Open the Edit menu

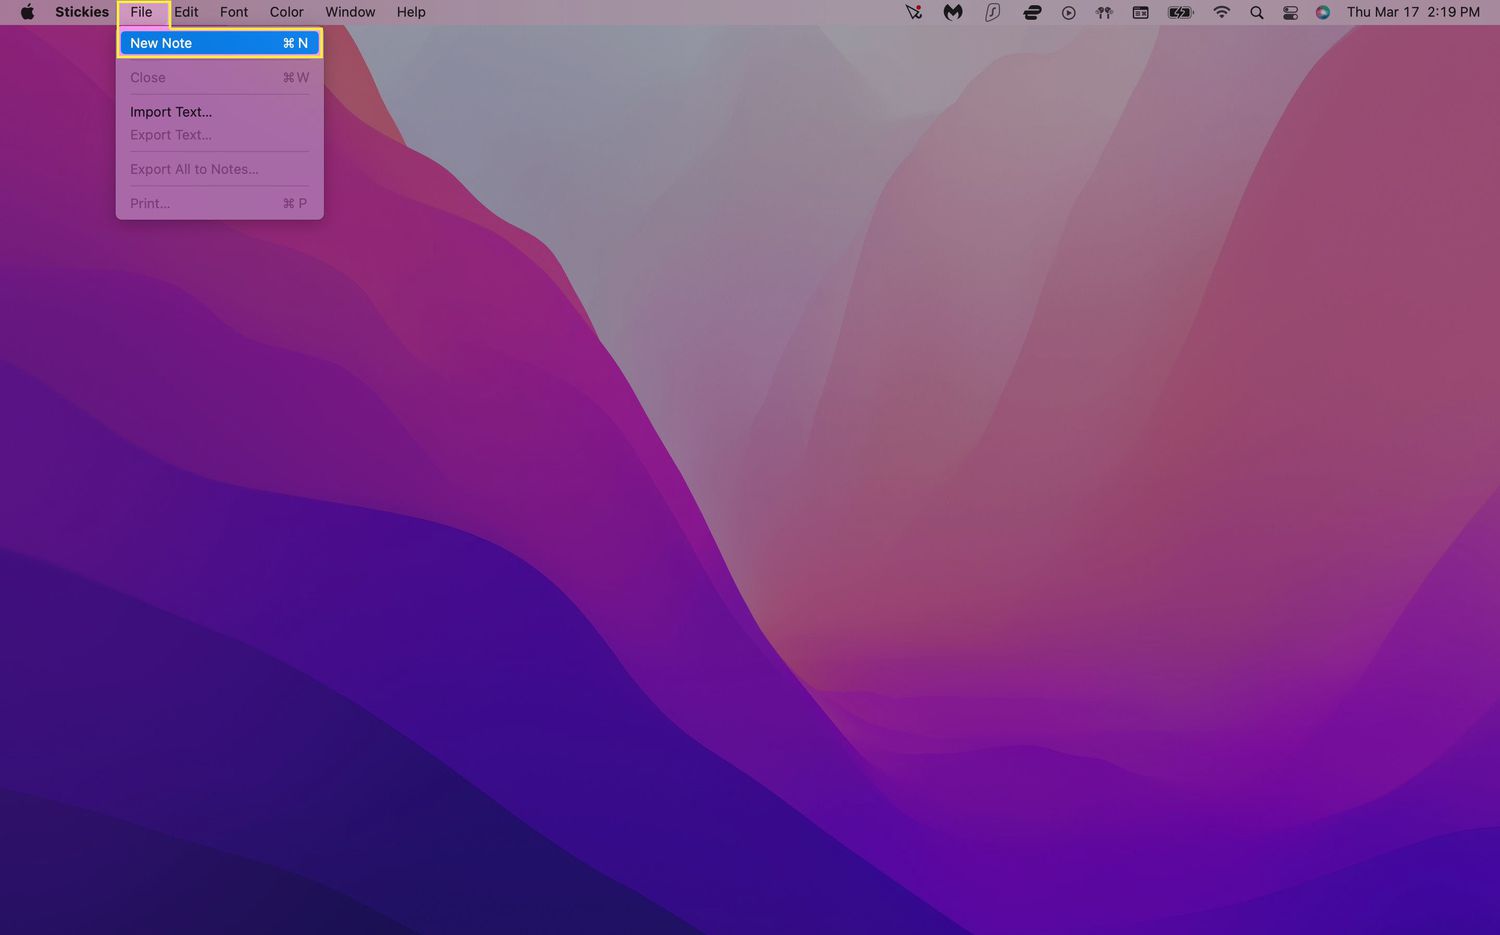pyautogui.click(x=187, y=12)
